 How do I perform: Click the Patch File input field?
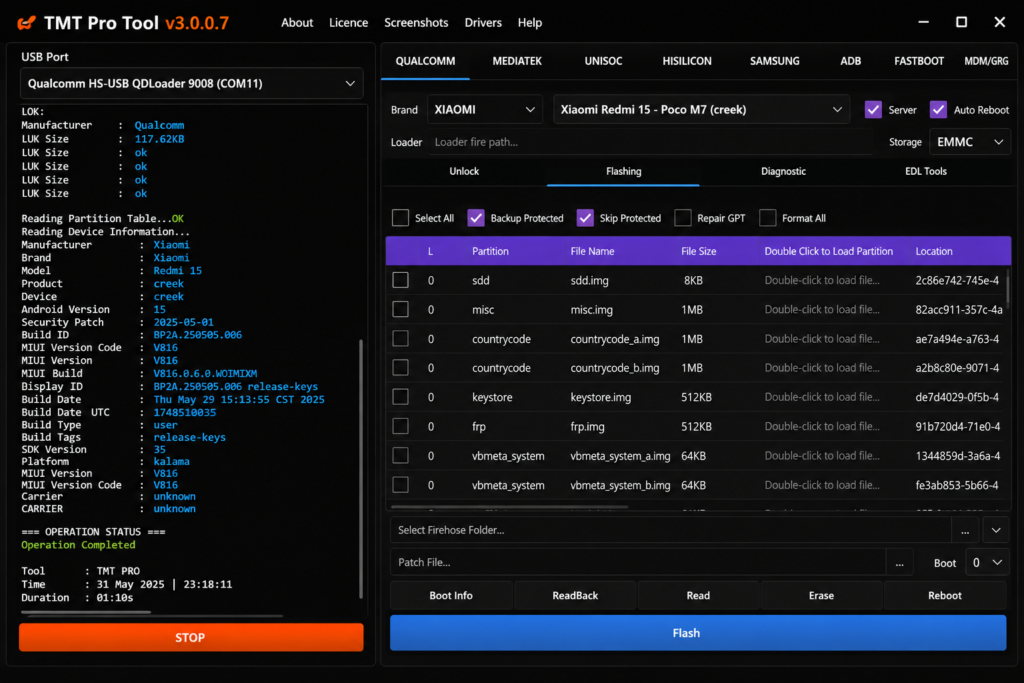(x=637, y=563)
